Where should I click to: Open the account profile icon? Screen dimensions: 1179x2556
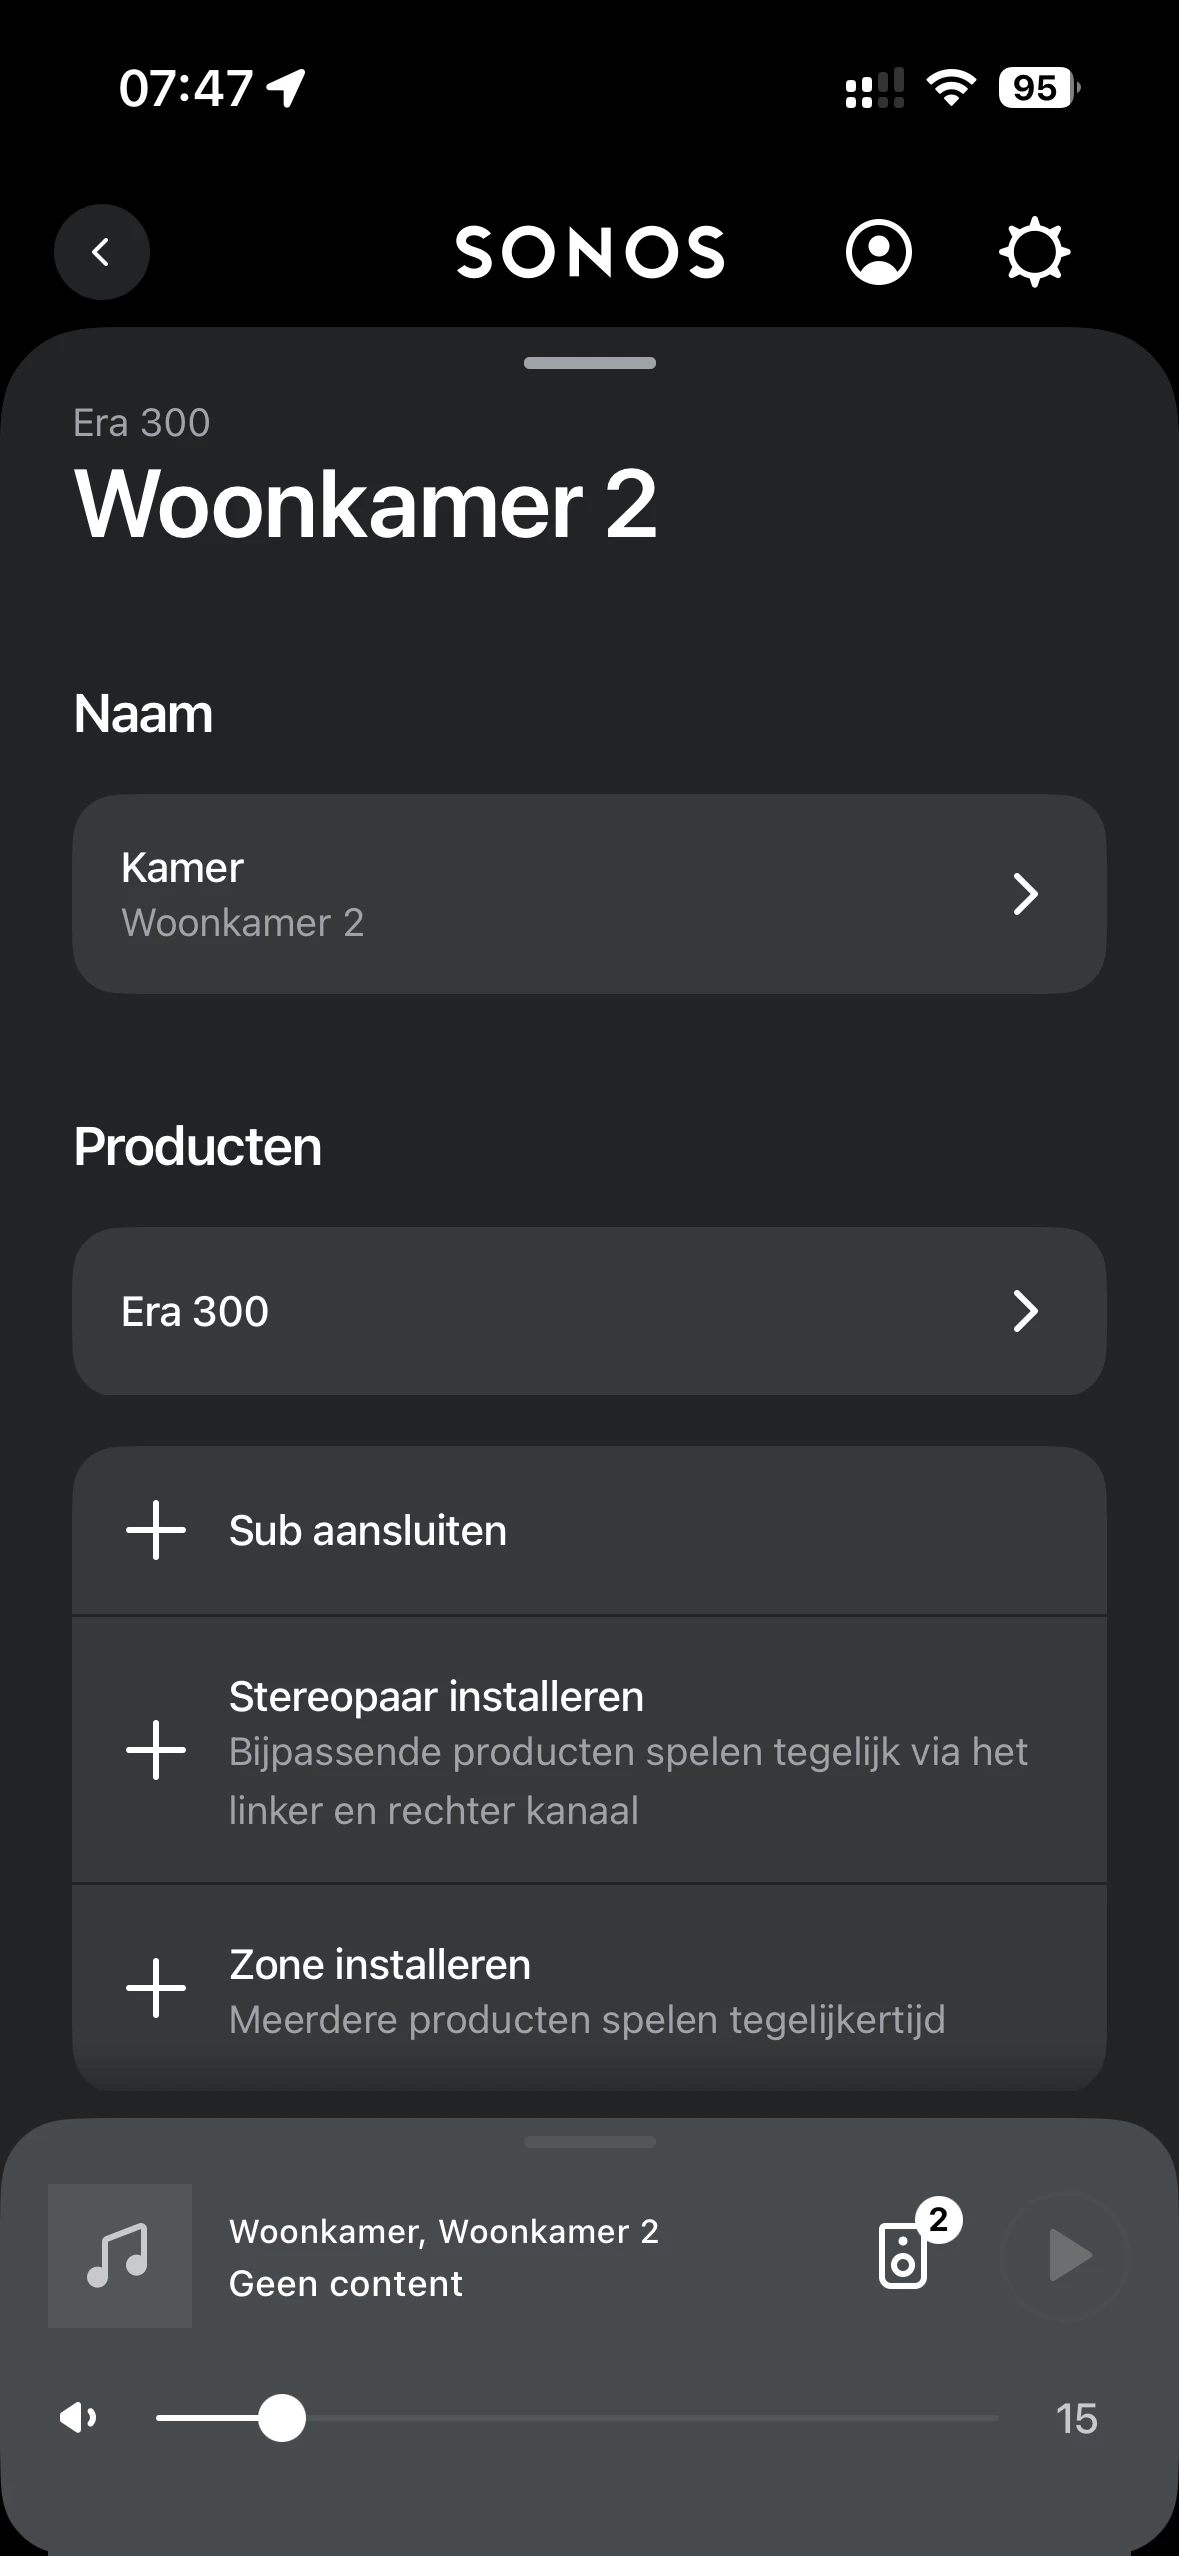pyautogui.click(x=878, y=252)
